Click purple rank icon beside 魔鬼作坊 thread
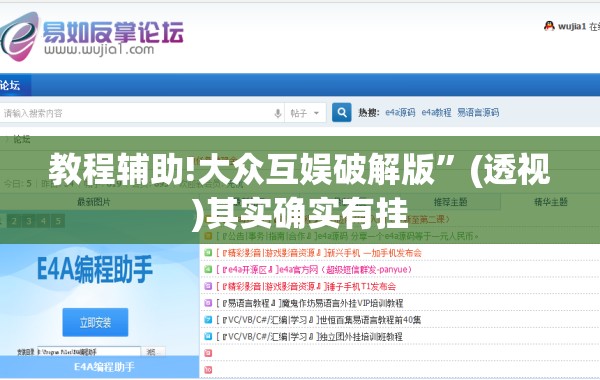Viewport: 600px width, 380px height. pyautogui.click(x=208, y=303)
